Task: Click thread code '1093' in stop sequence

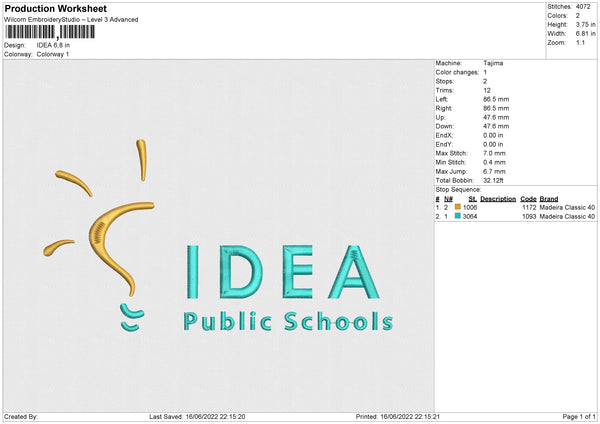Action: tap(529, 217)
